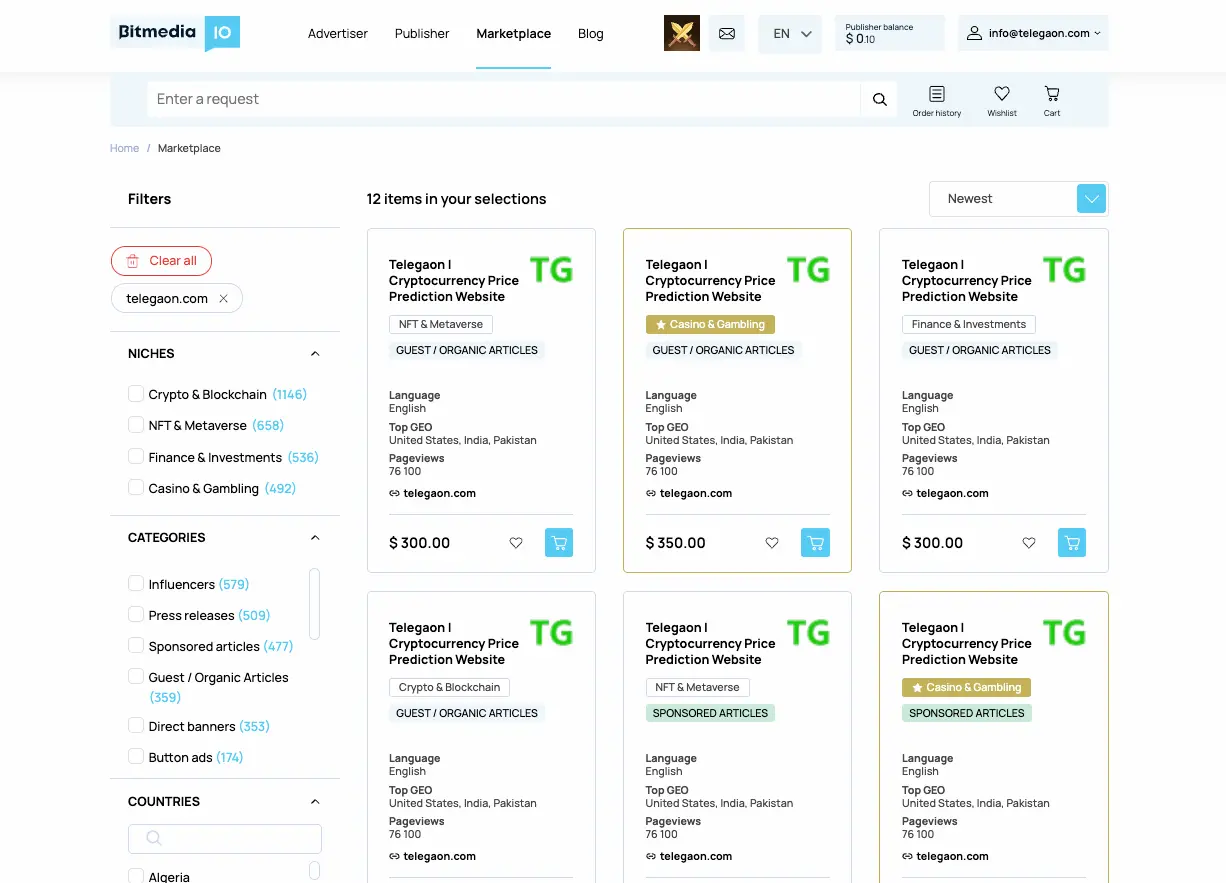The image size is (1226, 883).
Task: Click the TG logo on the $350.00 card
Action: (808, 270)
